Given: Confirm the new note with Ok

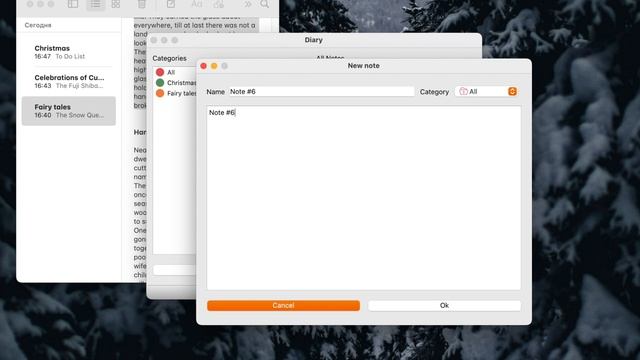Looking at the screenshot, I should pos(444,305).
